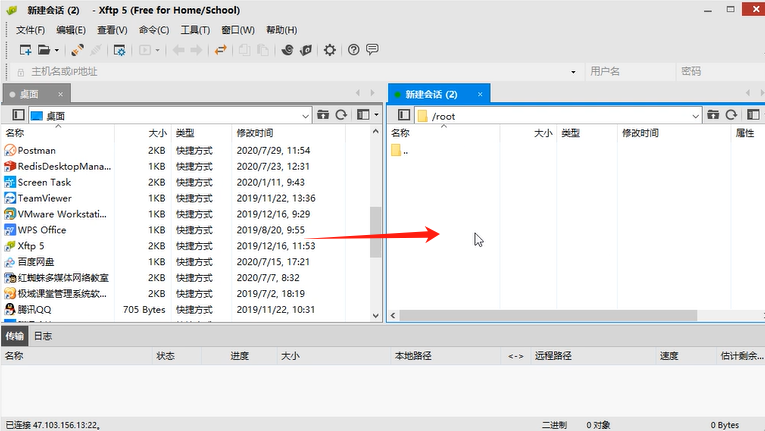Open the 查看(V) menu
The image size is (765, 431).
112,30
